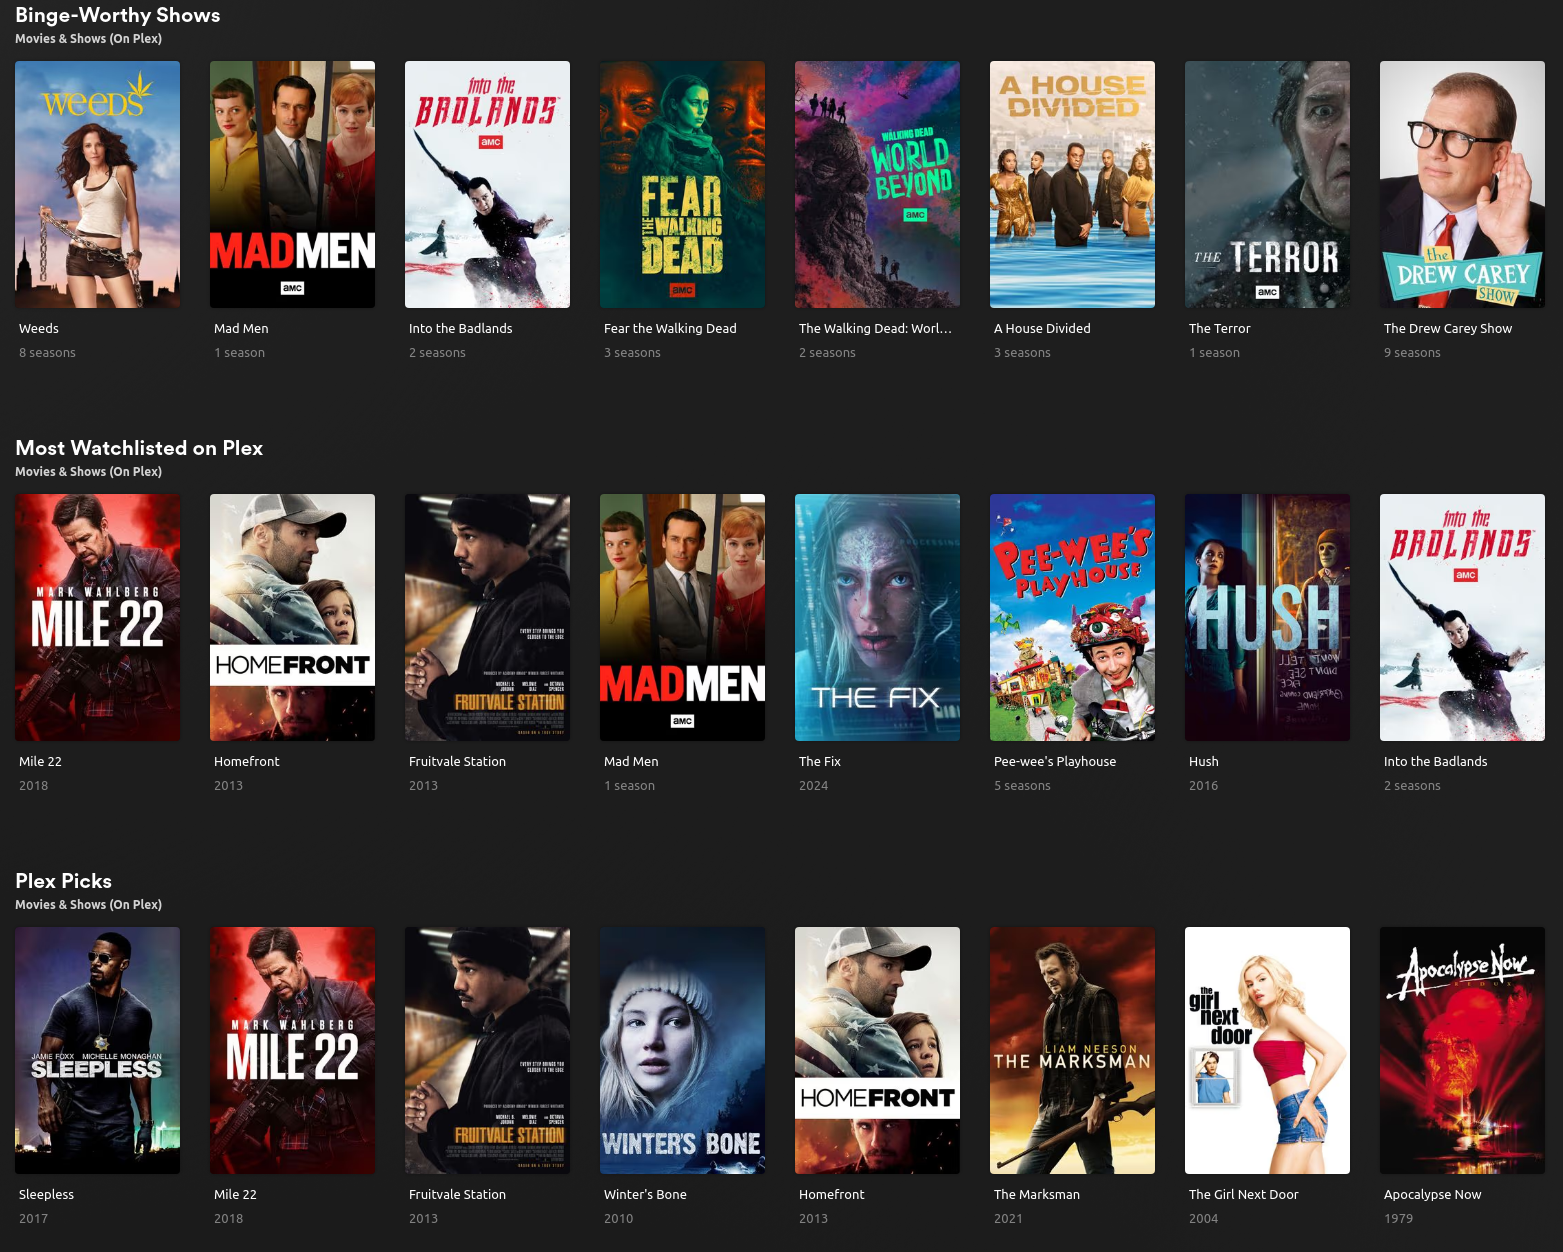Open Fruitvale Station title in Most Watchlisted
Screen dimensions: 1563x1252
click(457, 761)
